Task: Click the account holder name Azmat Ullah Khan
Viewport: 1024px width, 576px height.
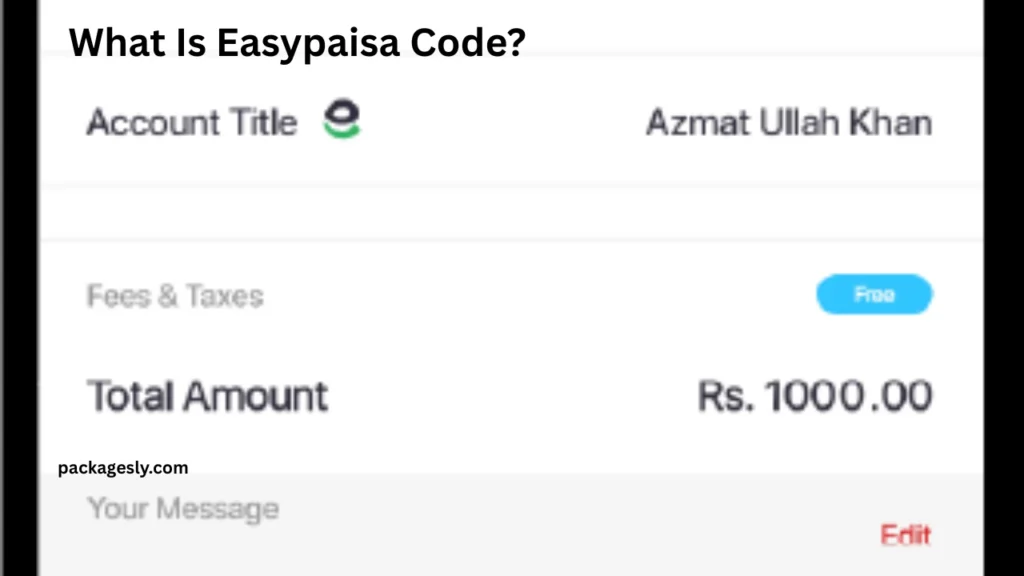Action: point(788,121)
